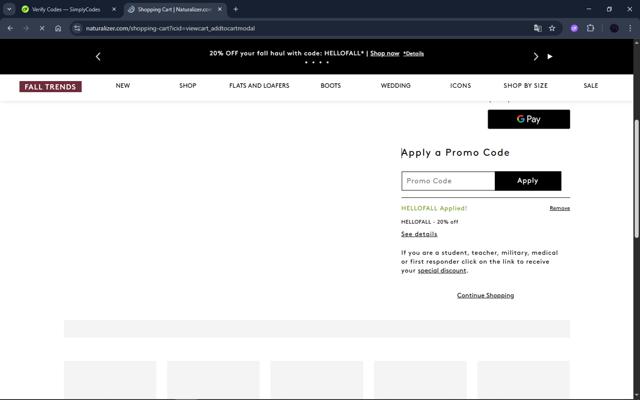The image size is (640, 400).
Task: Open the BOOTS navigation menu
Action: (331, 86)
